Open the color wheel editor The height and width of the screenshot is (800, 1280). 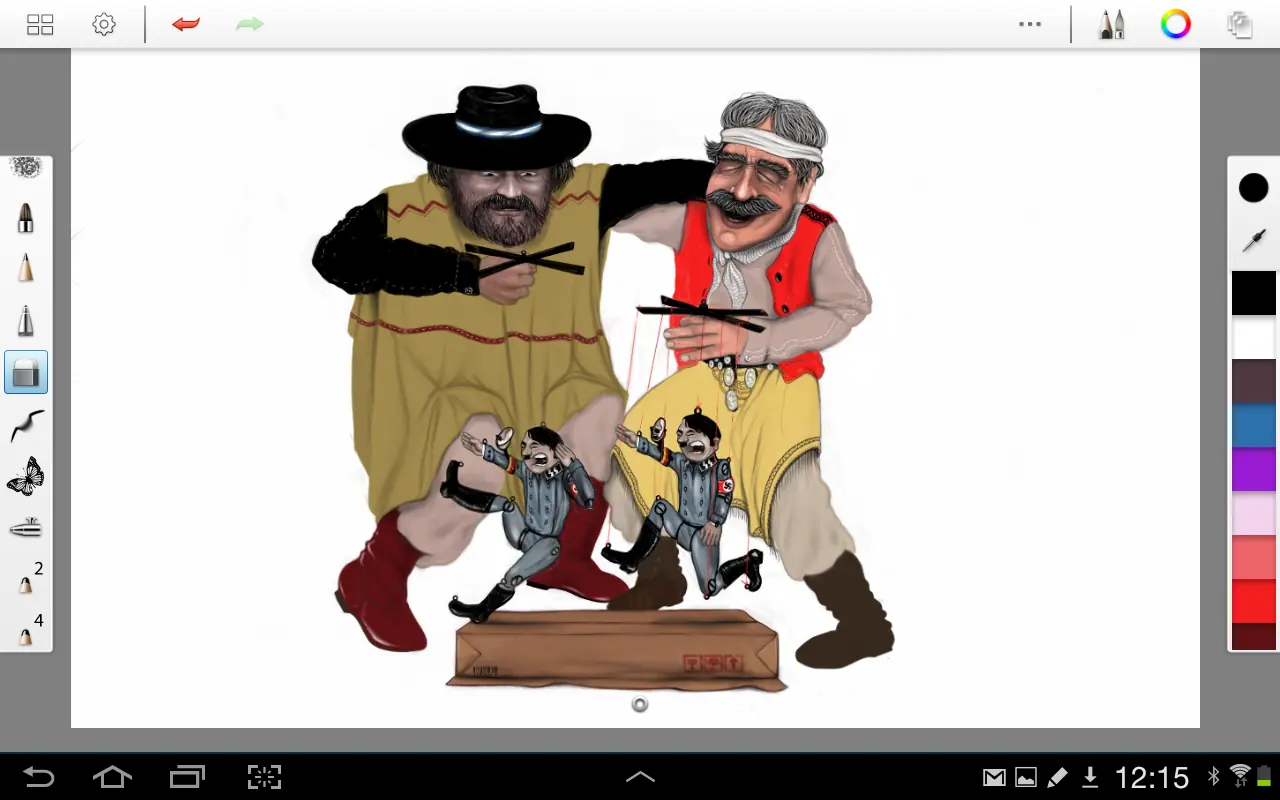point(1175,24)
